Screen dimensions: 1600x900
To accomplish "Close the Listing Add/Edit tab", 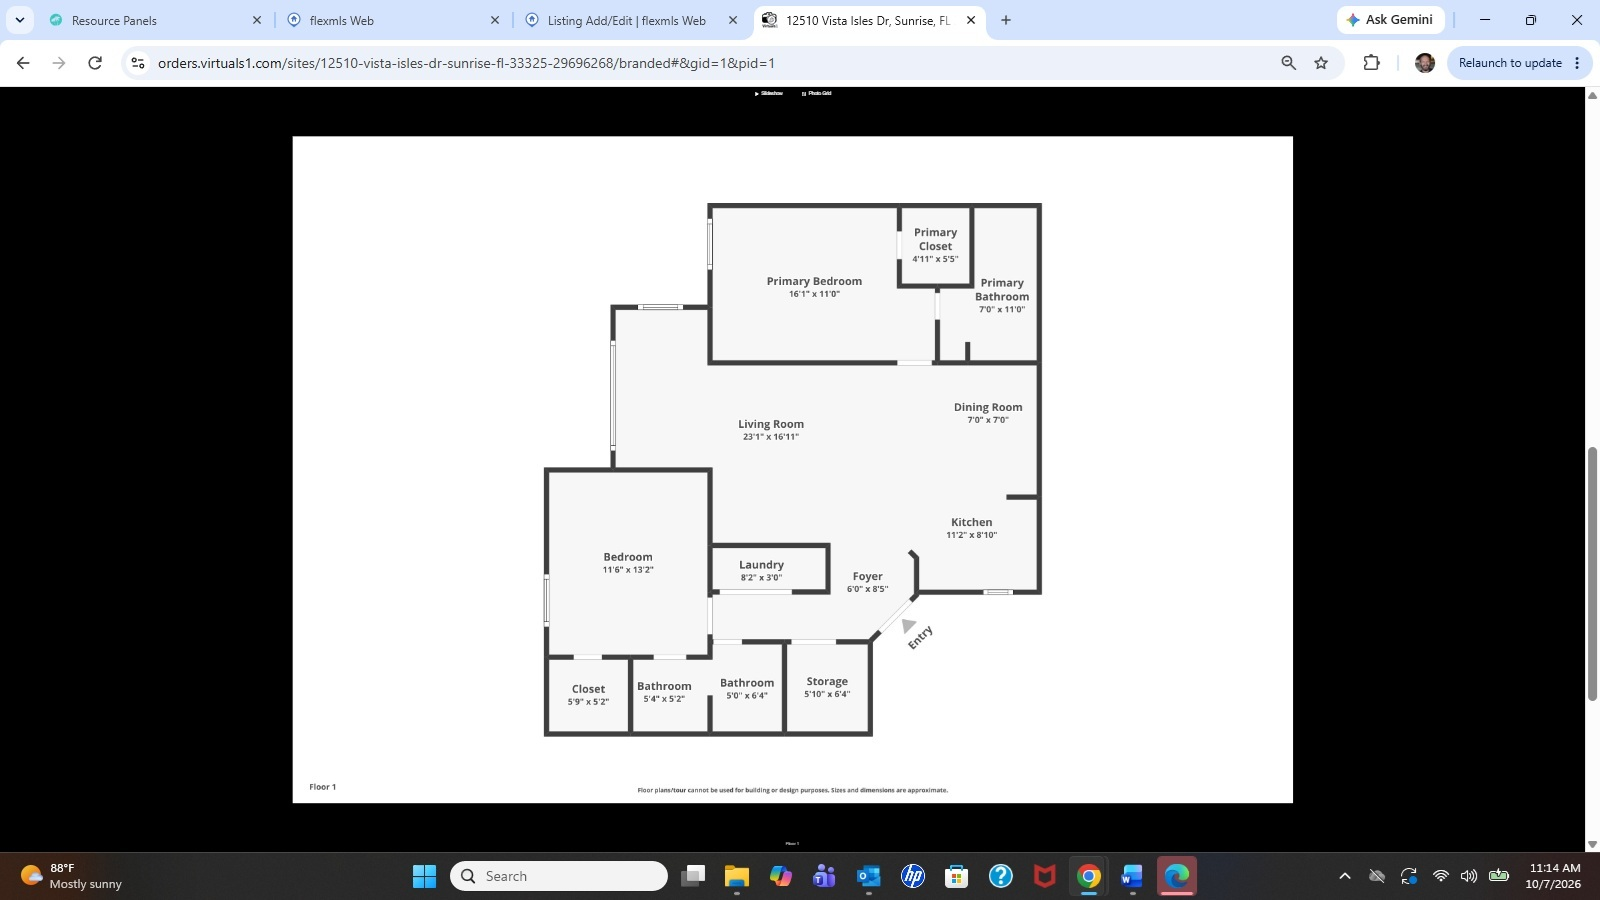I will [733, 20].
